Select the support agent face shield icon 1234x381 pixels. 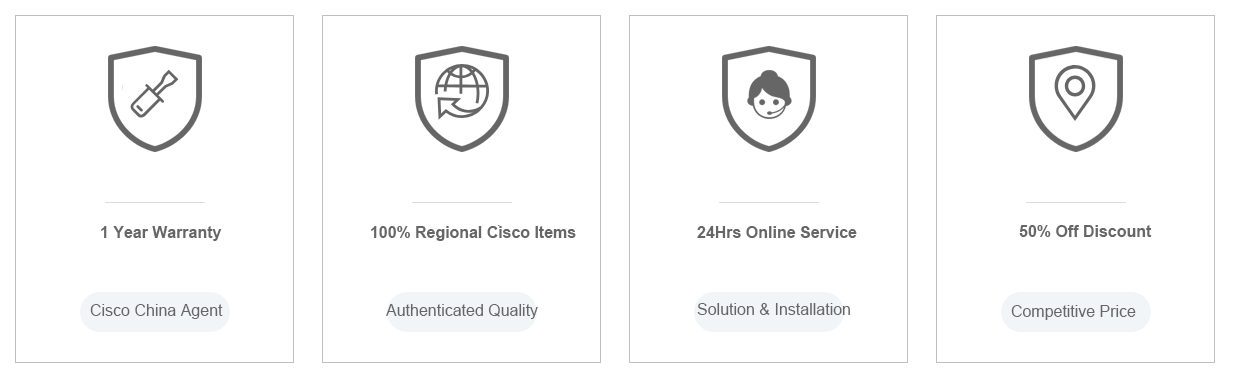click(769, 98)
